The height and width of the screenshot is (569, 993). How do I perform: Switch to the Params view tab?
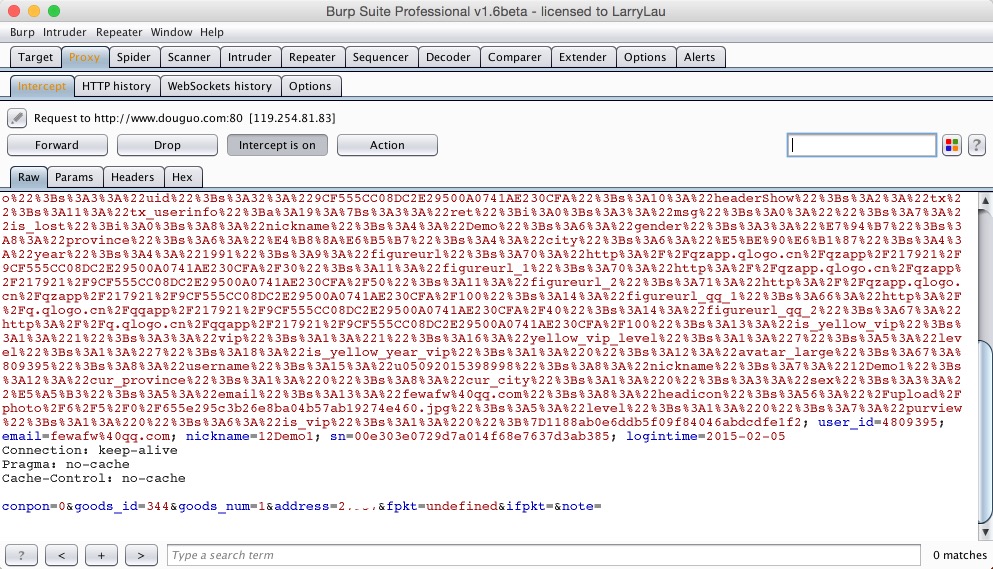click(74, 177)
